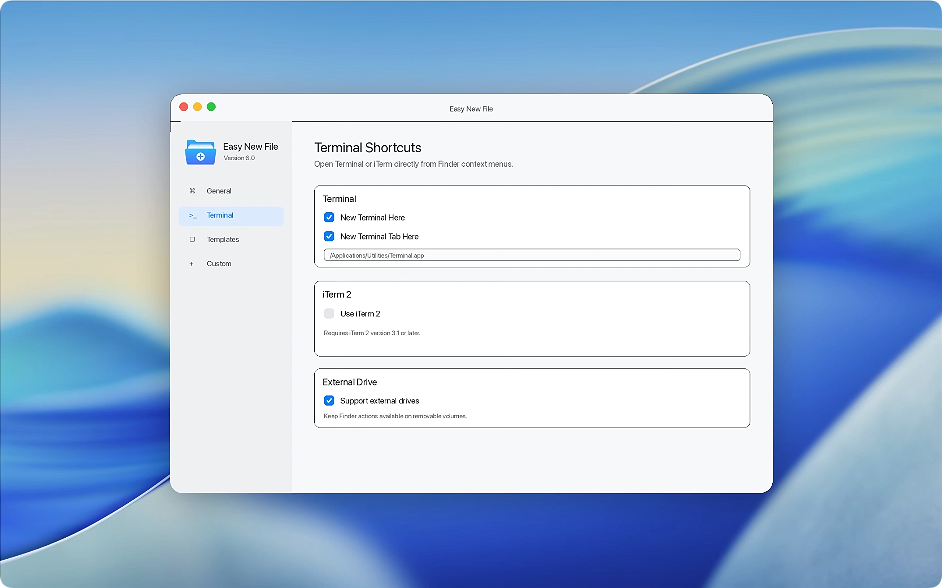Close the Easy New File window

184,107
